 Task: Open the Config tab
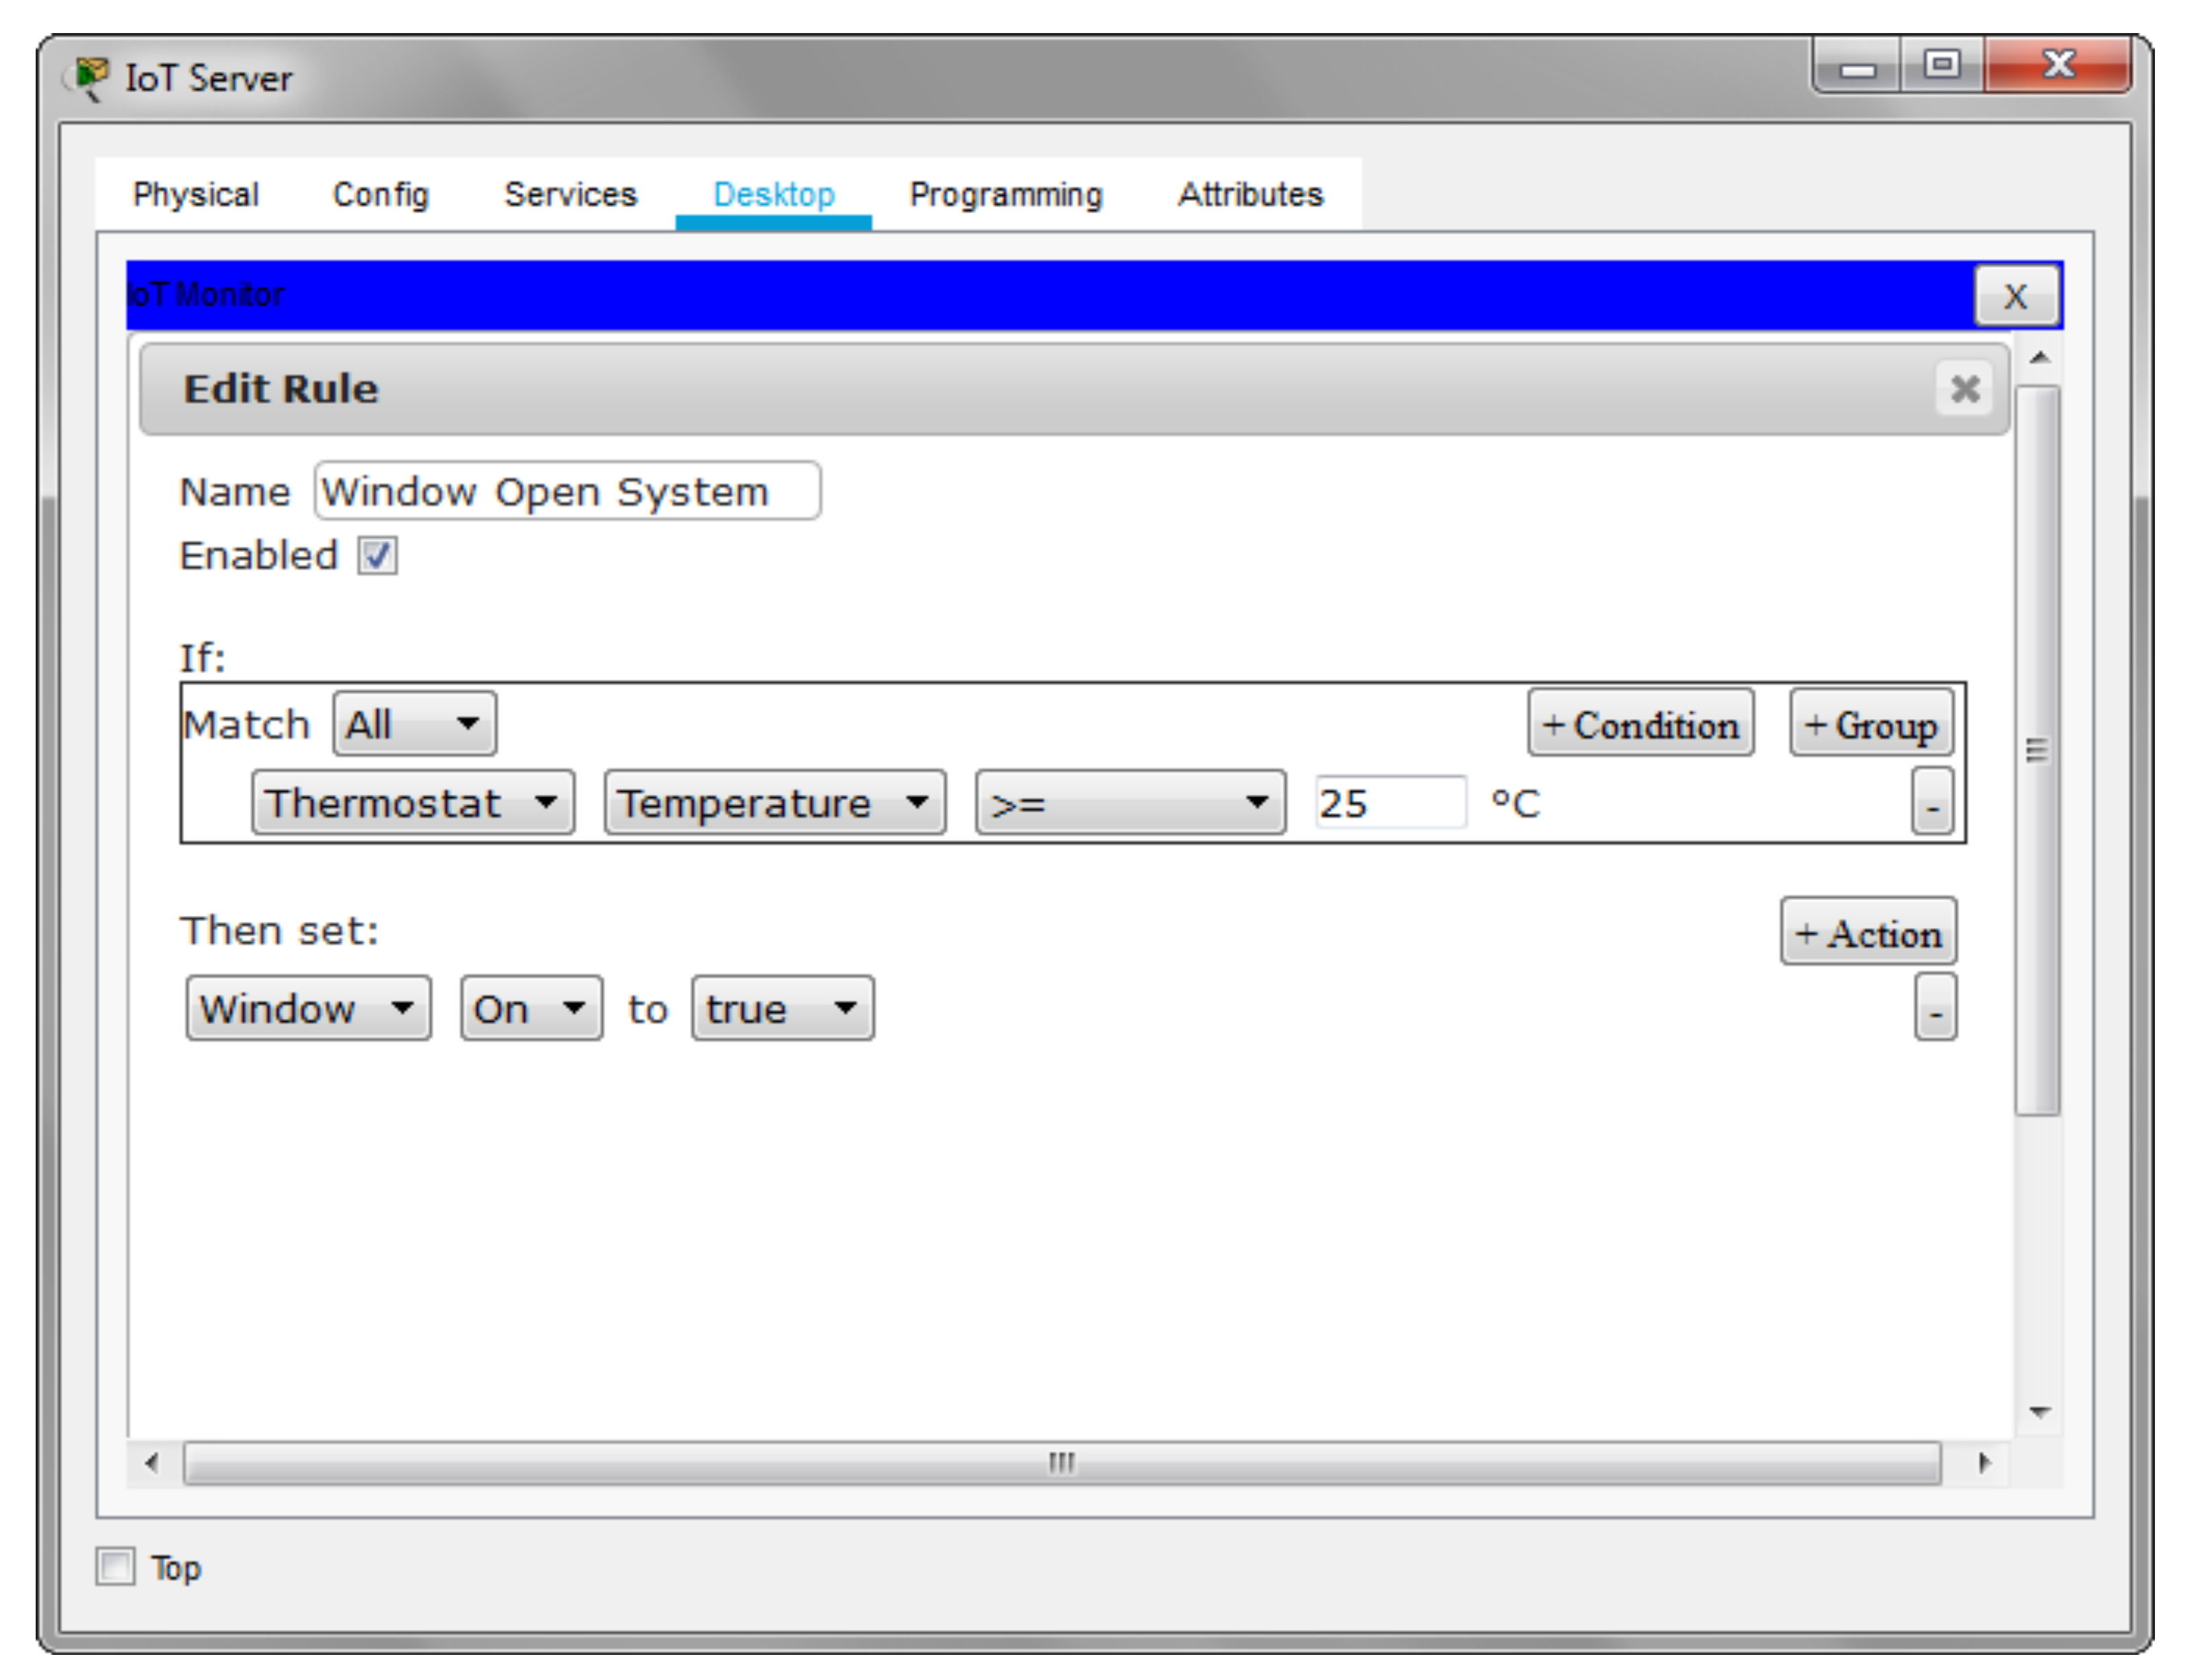coord(380,193)
